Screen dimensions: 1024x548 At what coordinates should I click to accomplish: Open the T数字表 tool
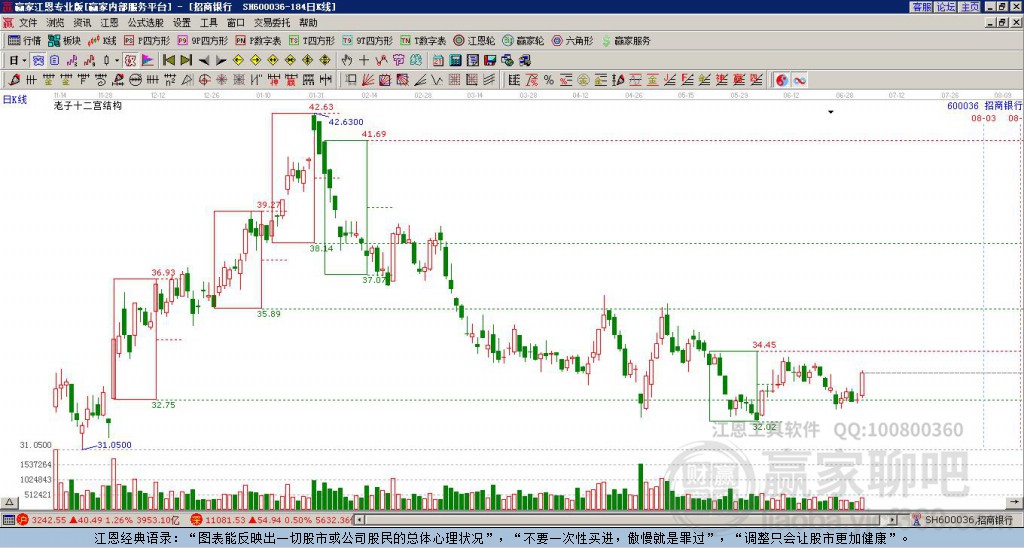pyautogui.click(x=423, y=40)
